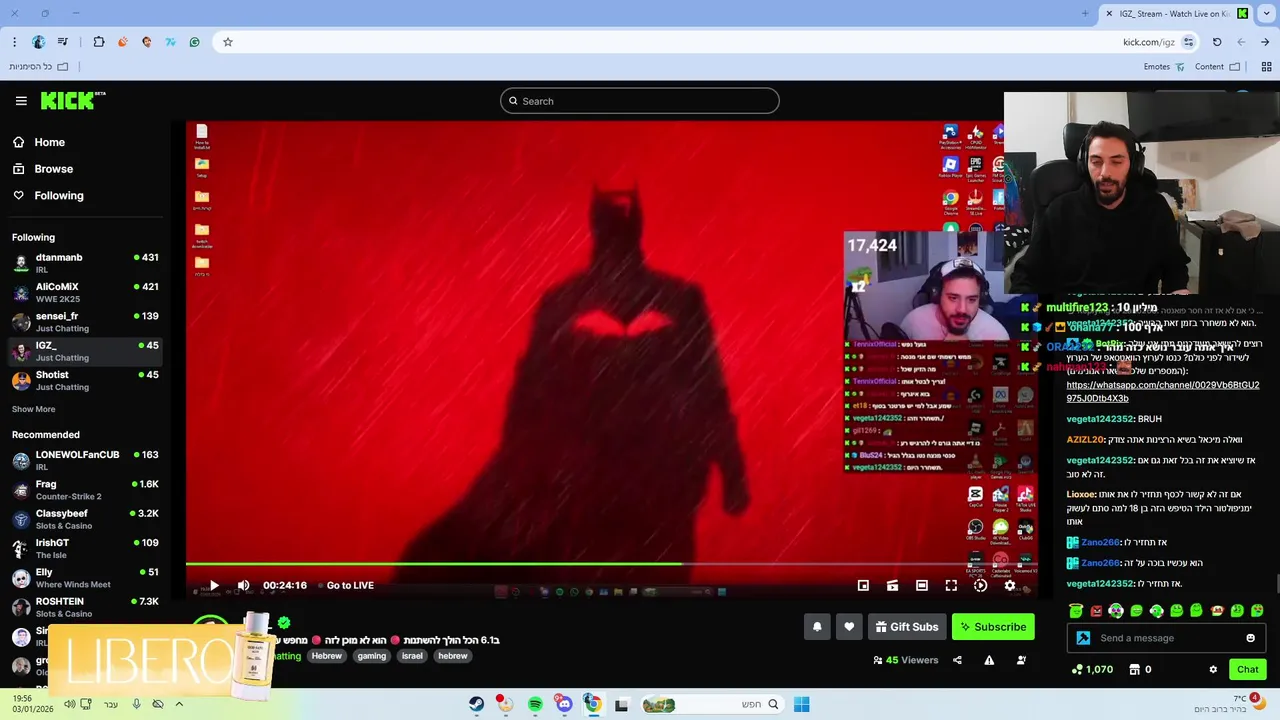Click the green Subscribe button

[993, 627]
